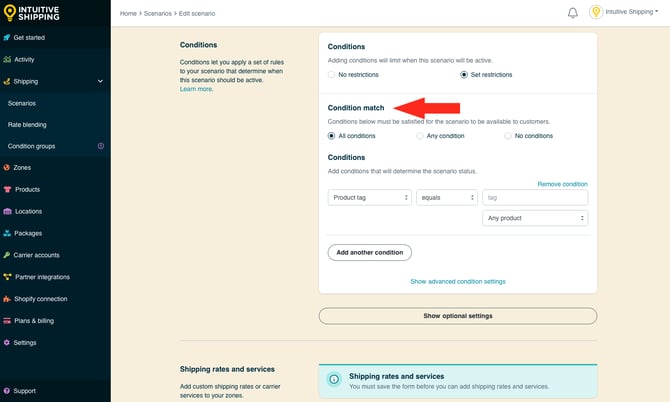Viewport: 670px width, 402px height.
Task: Click Show advanced condition settings link
Action: coord(457,282)
